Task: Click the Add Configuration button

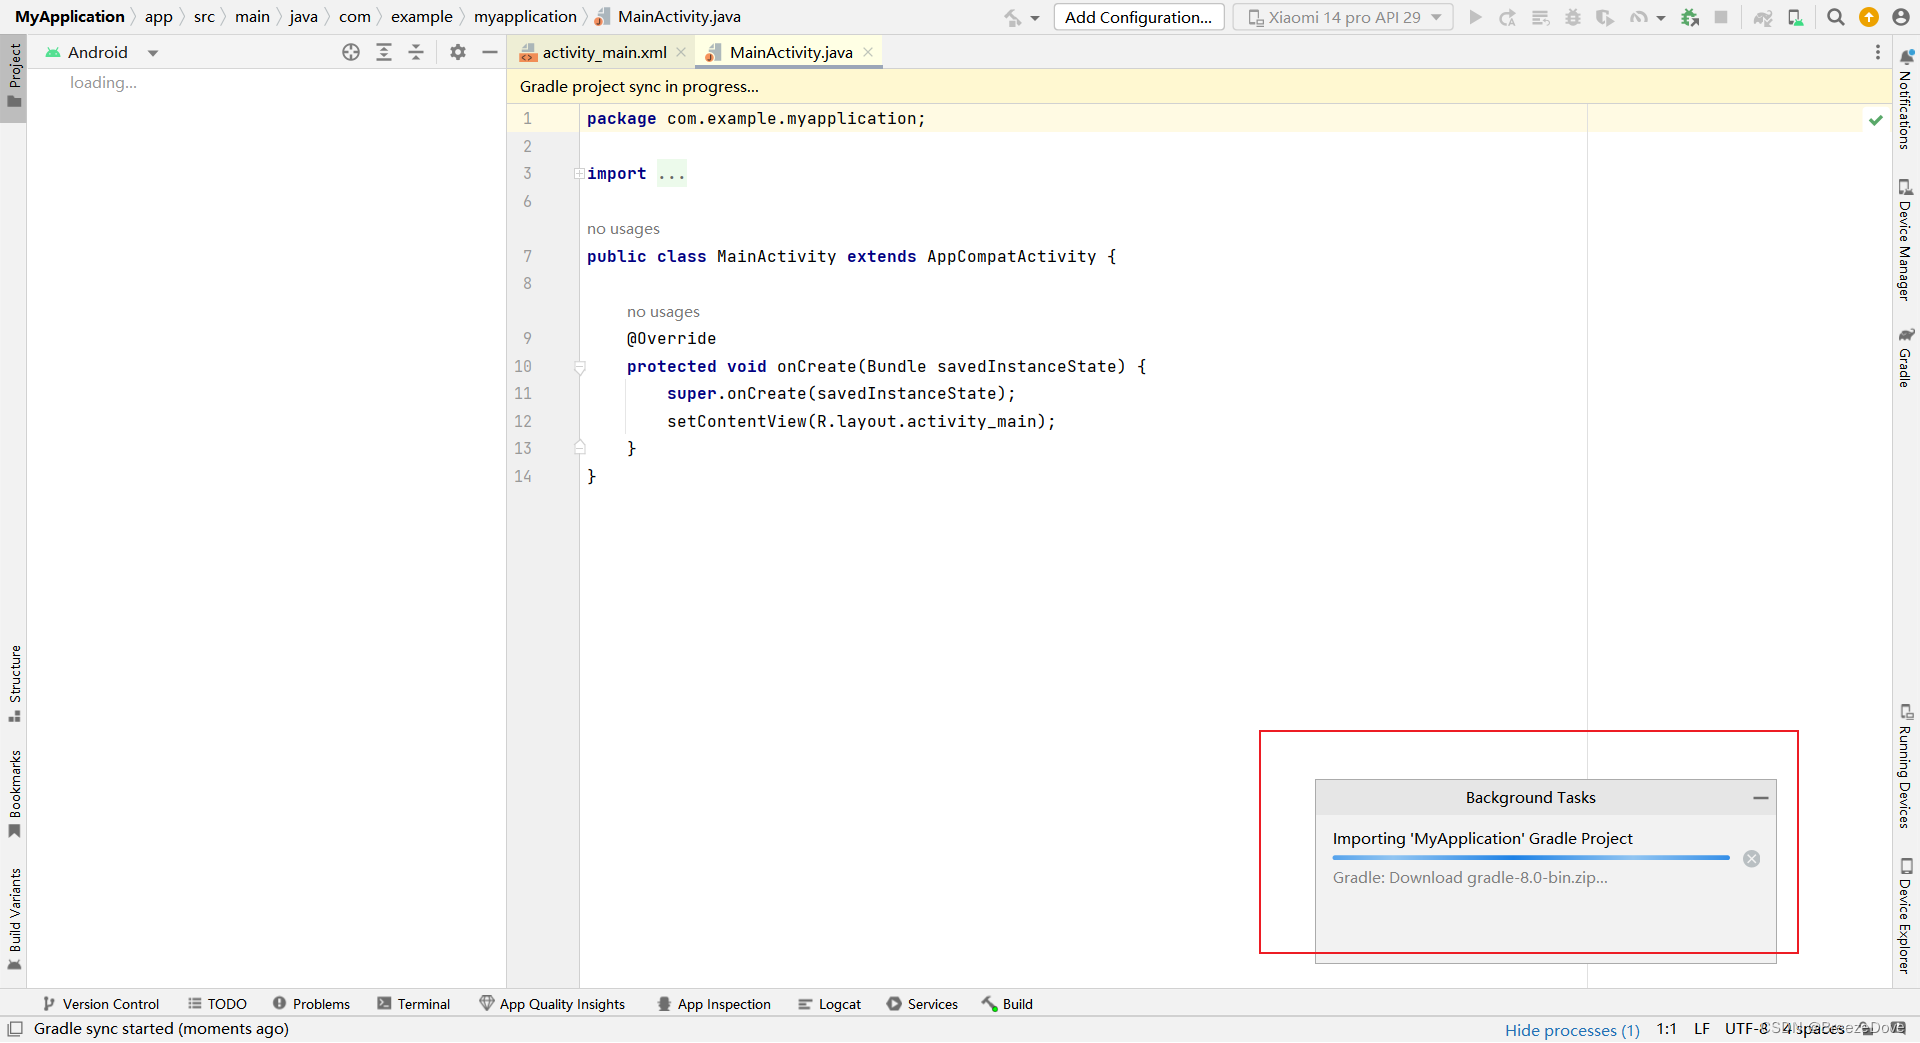Action: (1138, 17)
